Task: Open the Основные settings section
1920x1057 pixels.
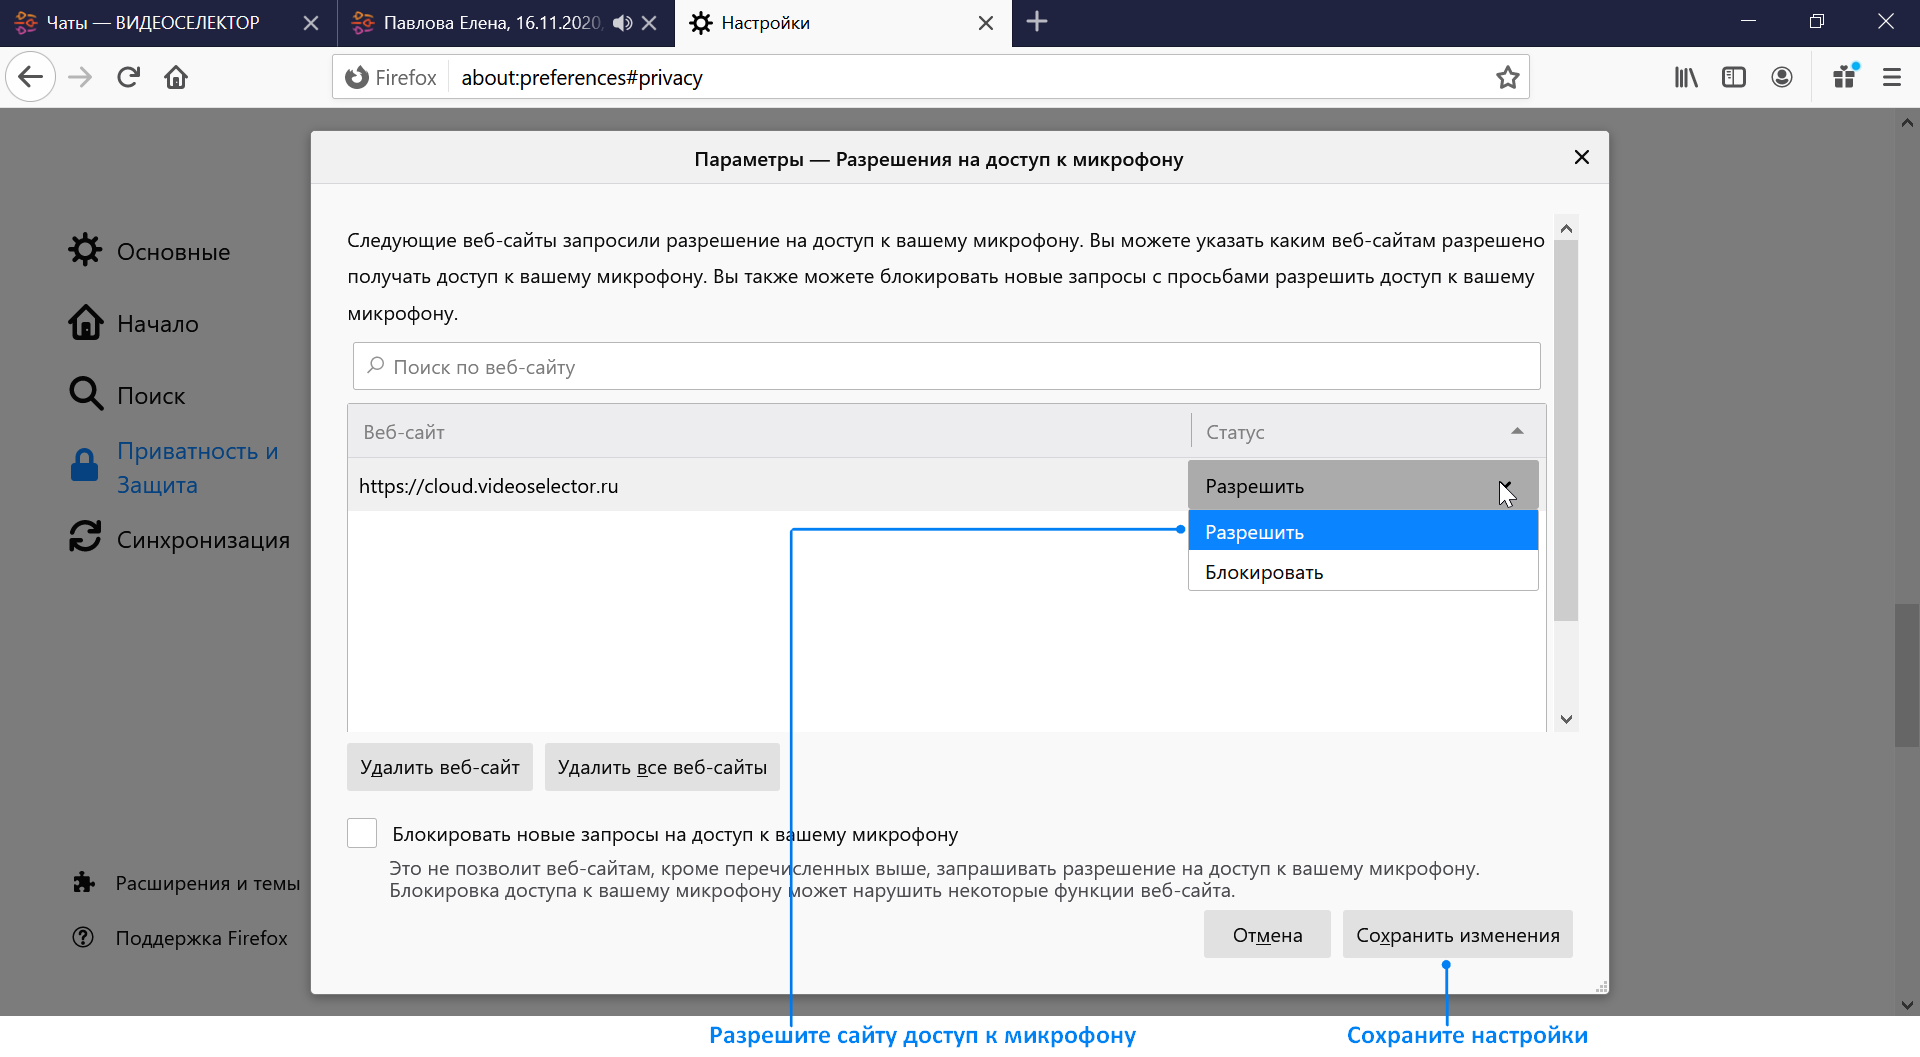Action: coord(173,252)
